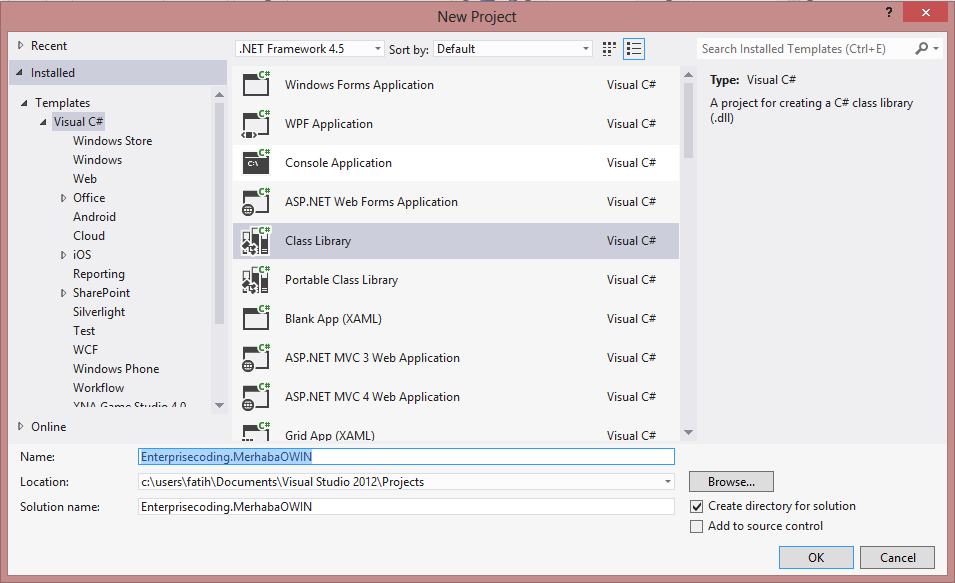This screenshot has height=583, width=955.
Task: Expand the Online section
Action: point(20,426)
